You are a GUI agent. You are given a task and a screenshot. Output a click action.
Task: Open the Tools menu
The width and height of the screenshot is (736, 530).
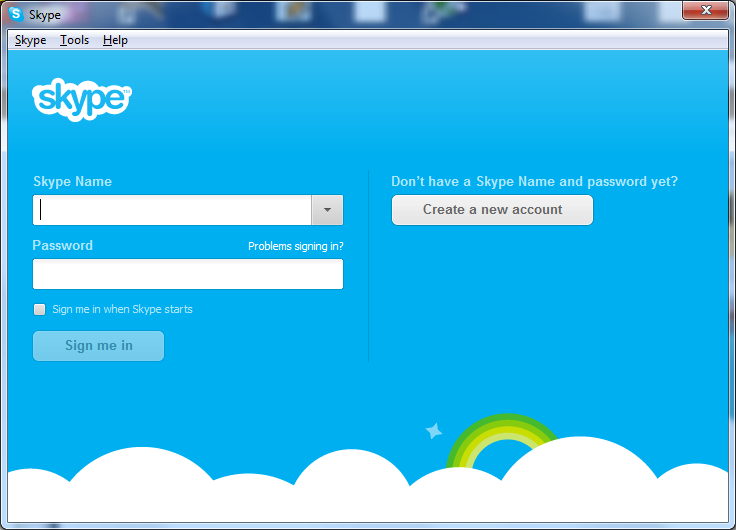[74, 40]
